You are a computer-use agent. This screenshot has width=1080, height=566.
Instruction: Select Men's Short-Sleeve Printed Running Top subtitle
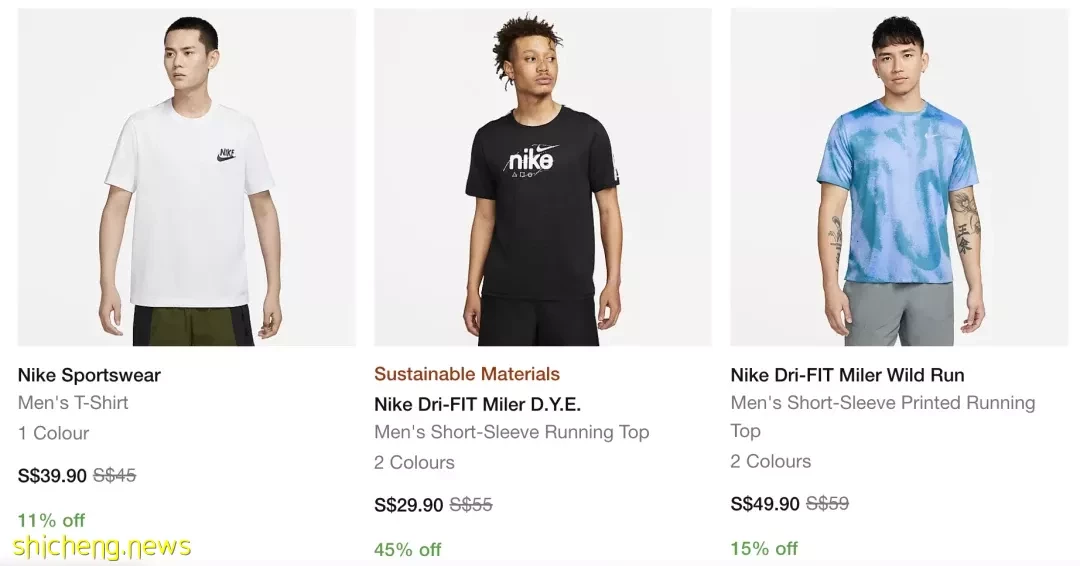pyautogui.click(x=882, y=417)
